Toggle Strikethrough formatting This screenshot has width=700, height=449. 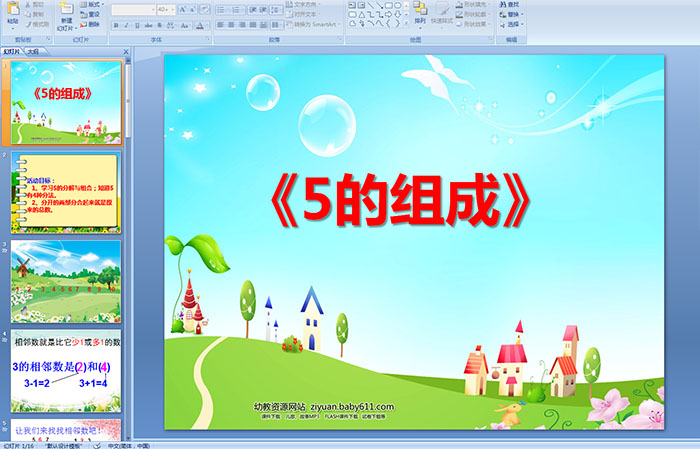148,25
